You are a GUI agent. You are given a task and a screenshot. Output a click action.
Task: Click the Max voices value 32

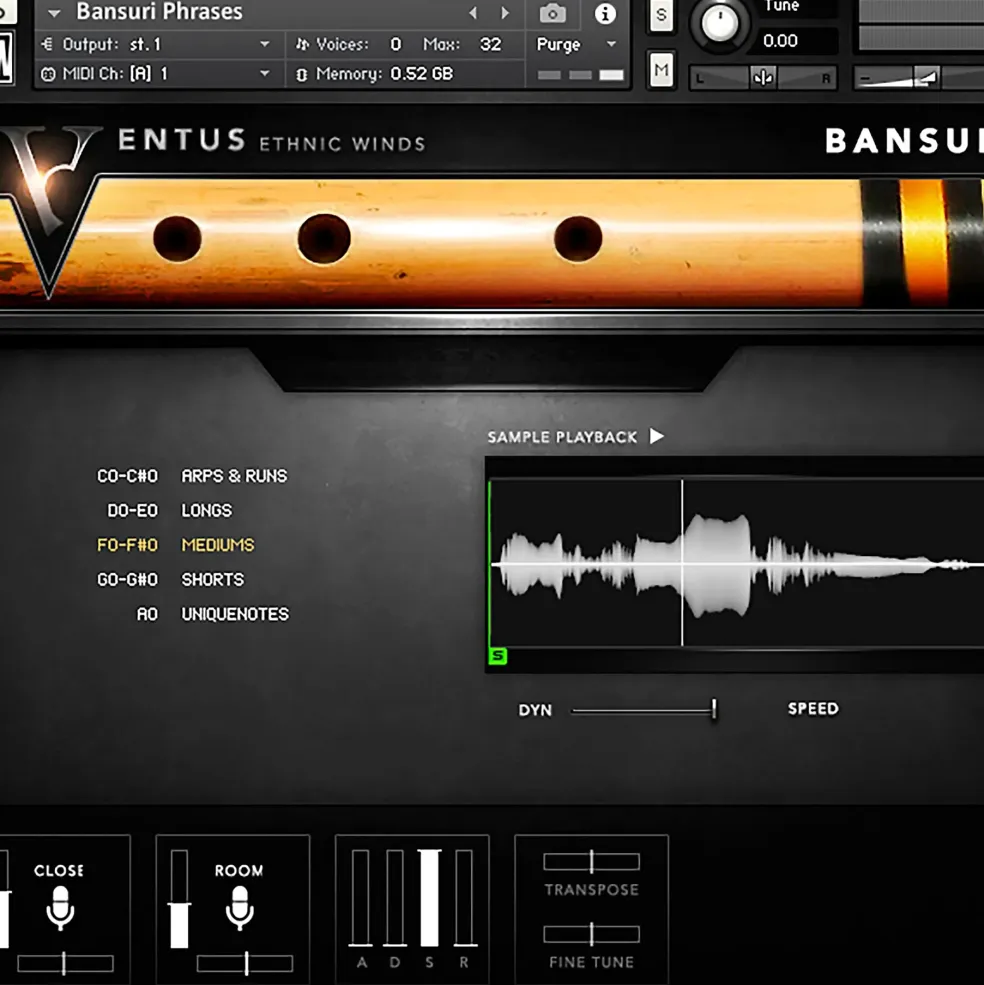coord(491,44)
